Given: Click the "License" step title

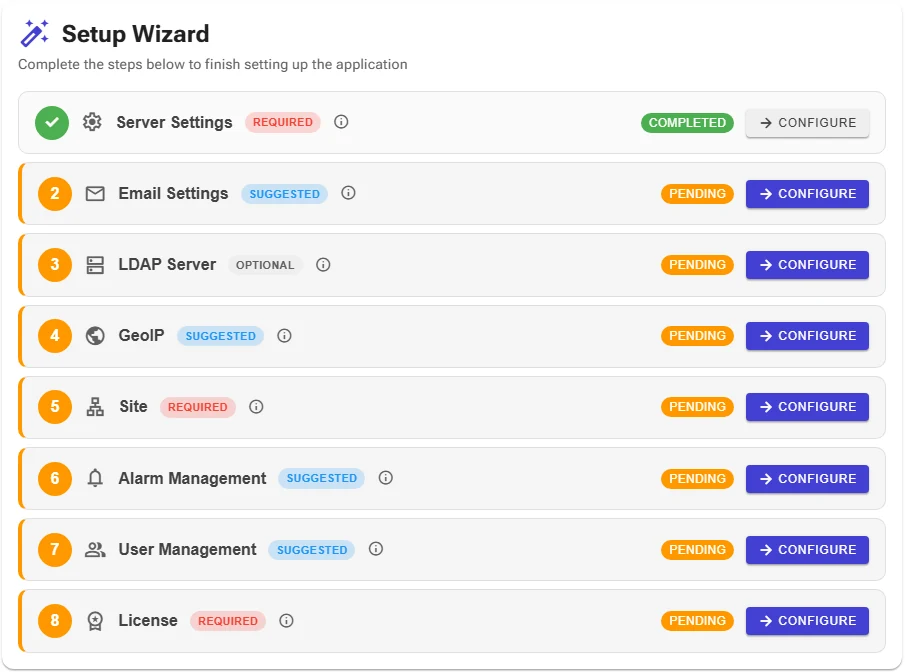Looking at the screenshot, I should (x=148, y=621).
